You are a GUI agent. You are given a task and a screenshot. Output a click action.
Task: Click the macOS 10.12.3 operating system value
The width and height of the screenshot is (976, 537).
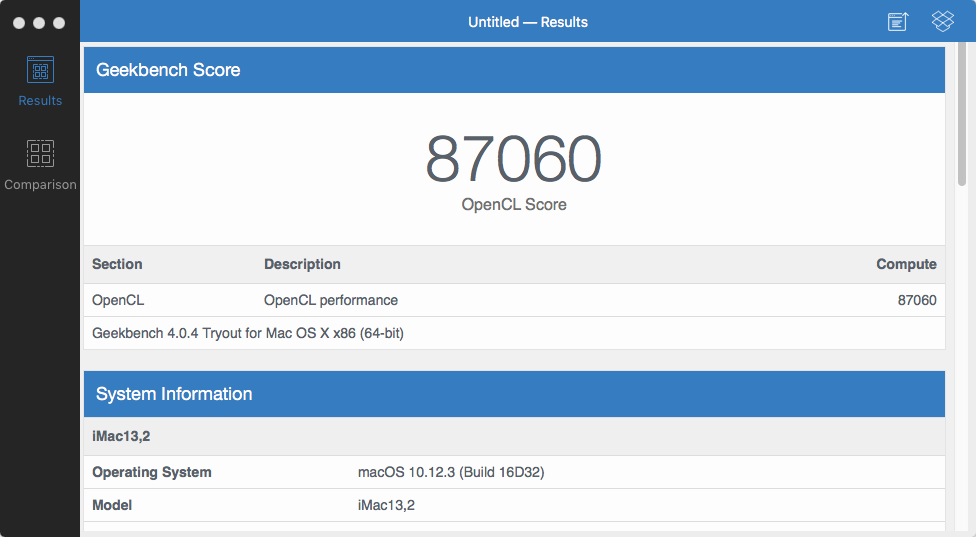click(x=451, y=472)
